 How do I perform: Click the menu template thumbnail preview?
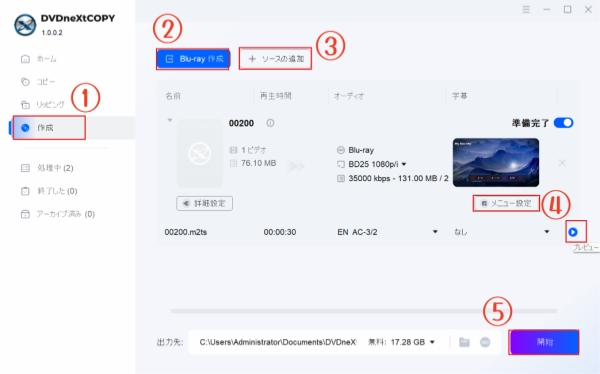tap(496, 163)
